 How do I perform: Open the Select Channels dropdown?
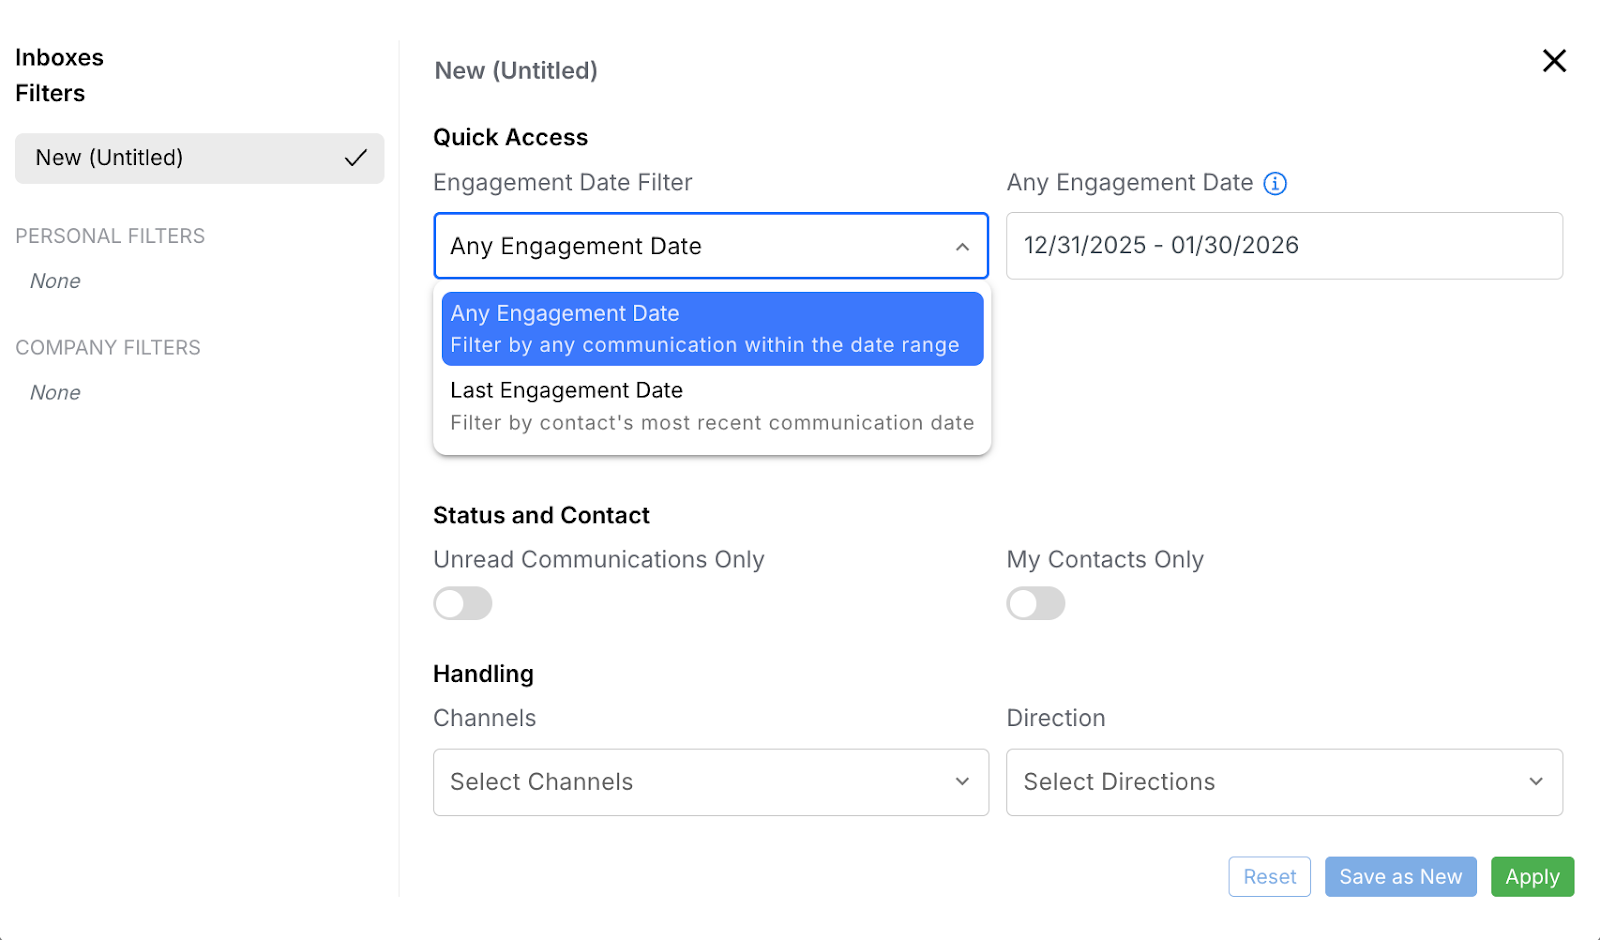tap(700, 782)
